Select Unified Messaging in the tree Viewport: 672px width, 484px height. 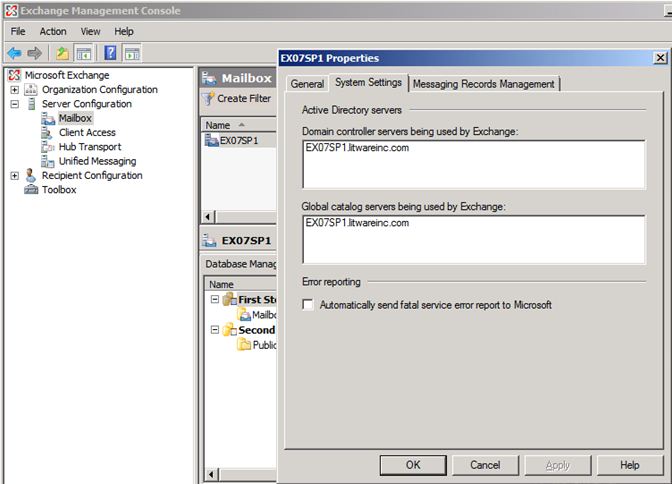pyautogui.click(x=97, y=161)
